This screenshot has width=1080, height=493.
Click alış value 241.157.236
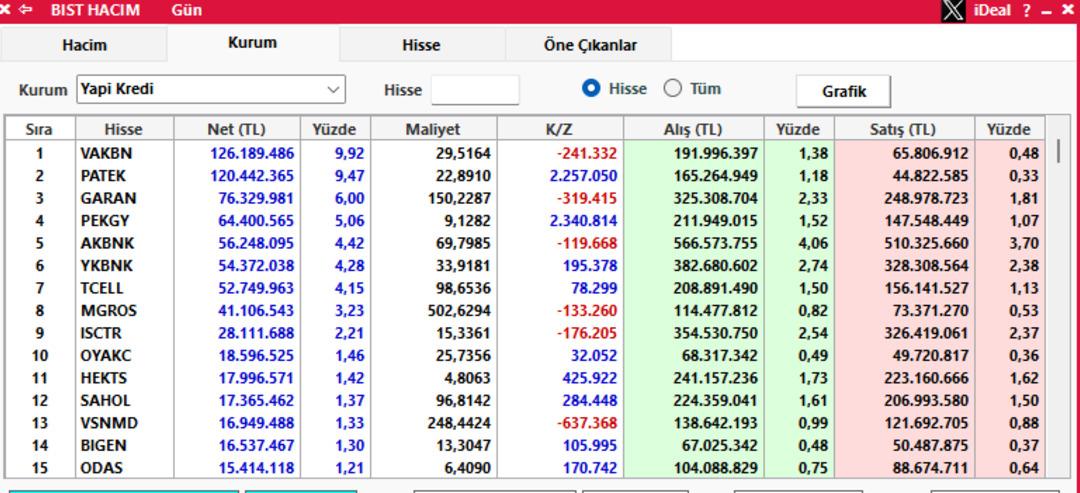(x=716, y=378)
